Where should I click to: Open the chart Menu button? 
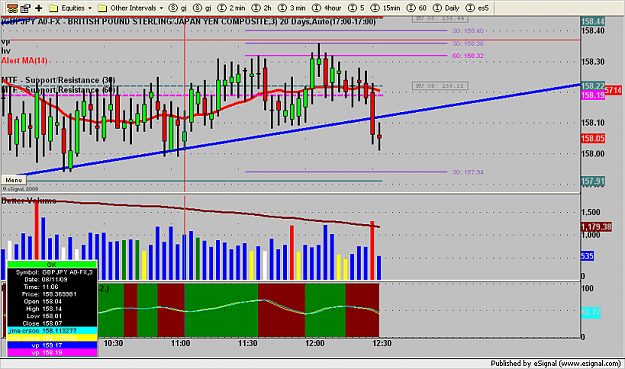[13, 180]
